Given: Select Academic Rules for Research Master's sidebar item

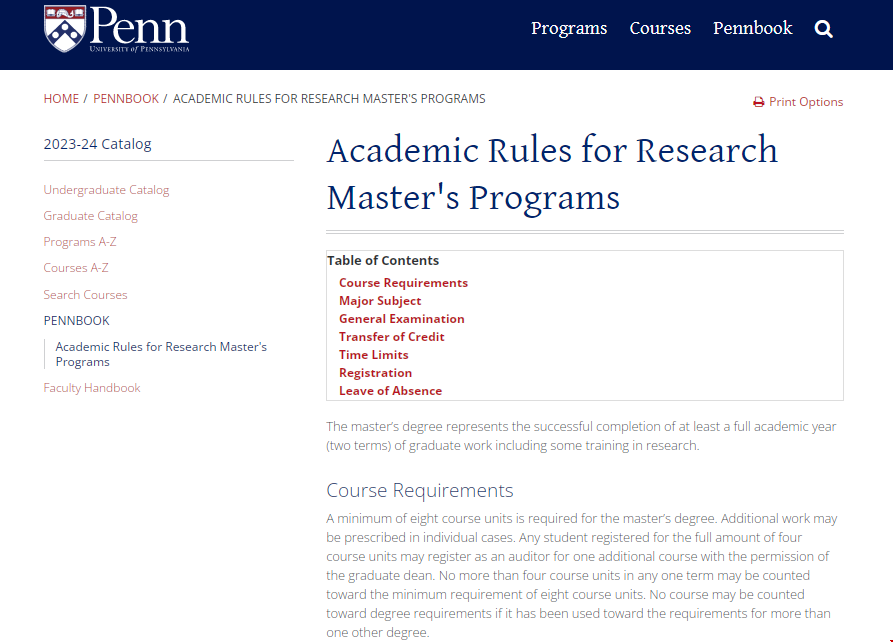Looking at the screenshot, I should coord(161,354).
